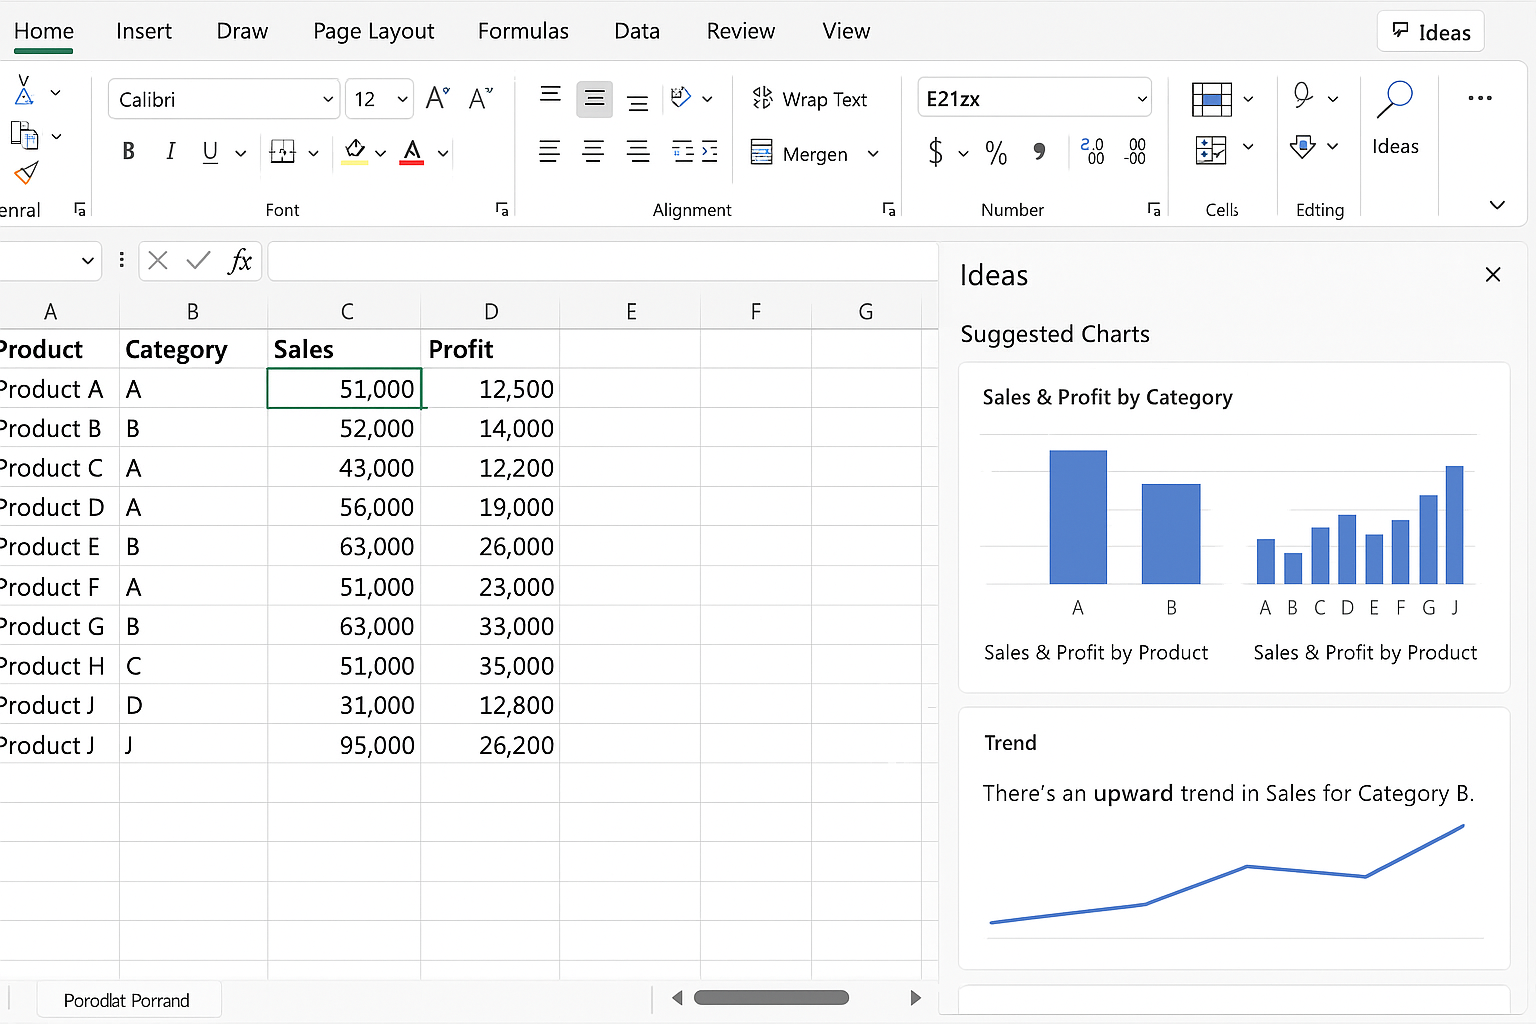Select Bottom Align icon
The height and width of the screenshot is (1024, 1536).
(x=637, y=102)
